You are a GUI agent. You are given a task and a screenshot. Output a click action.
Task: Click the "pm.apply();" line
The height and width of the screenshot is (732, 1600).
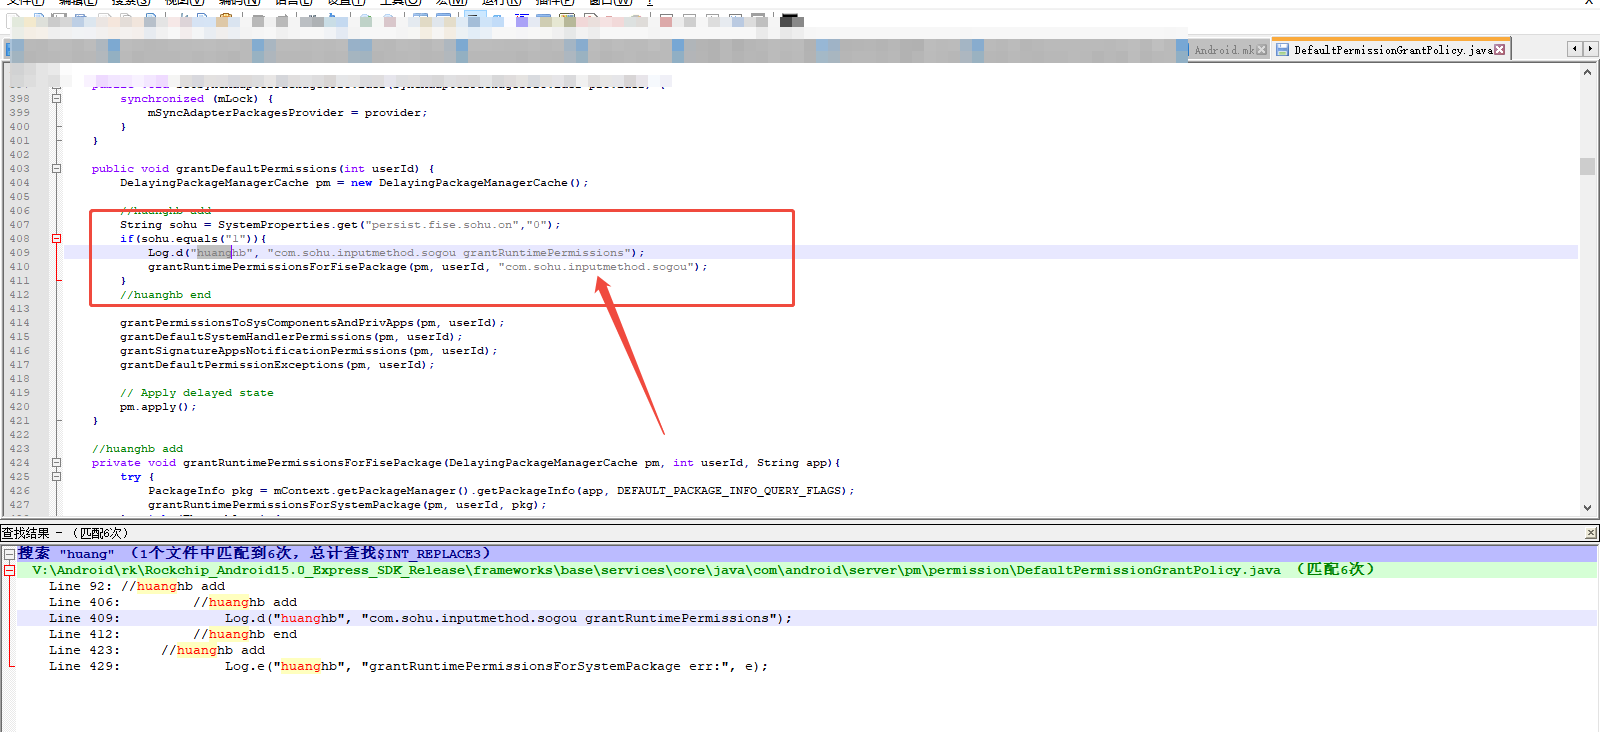pyautogui.click(x=158, y=407)
